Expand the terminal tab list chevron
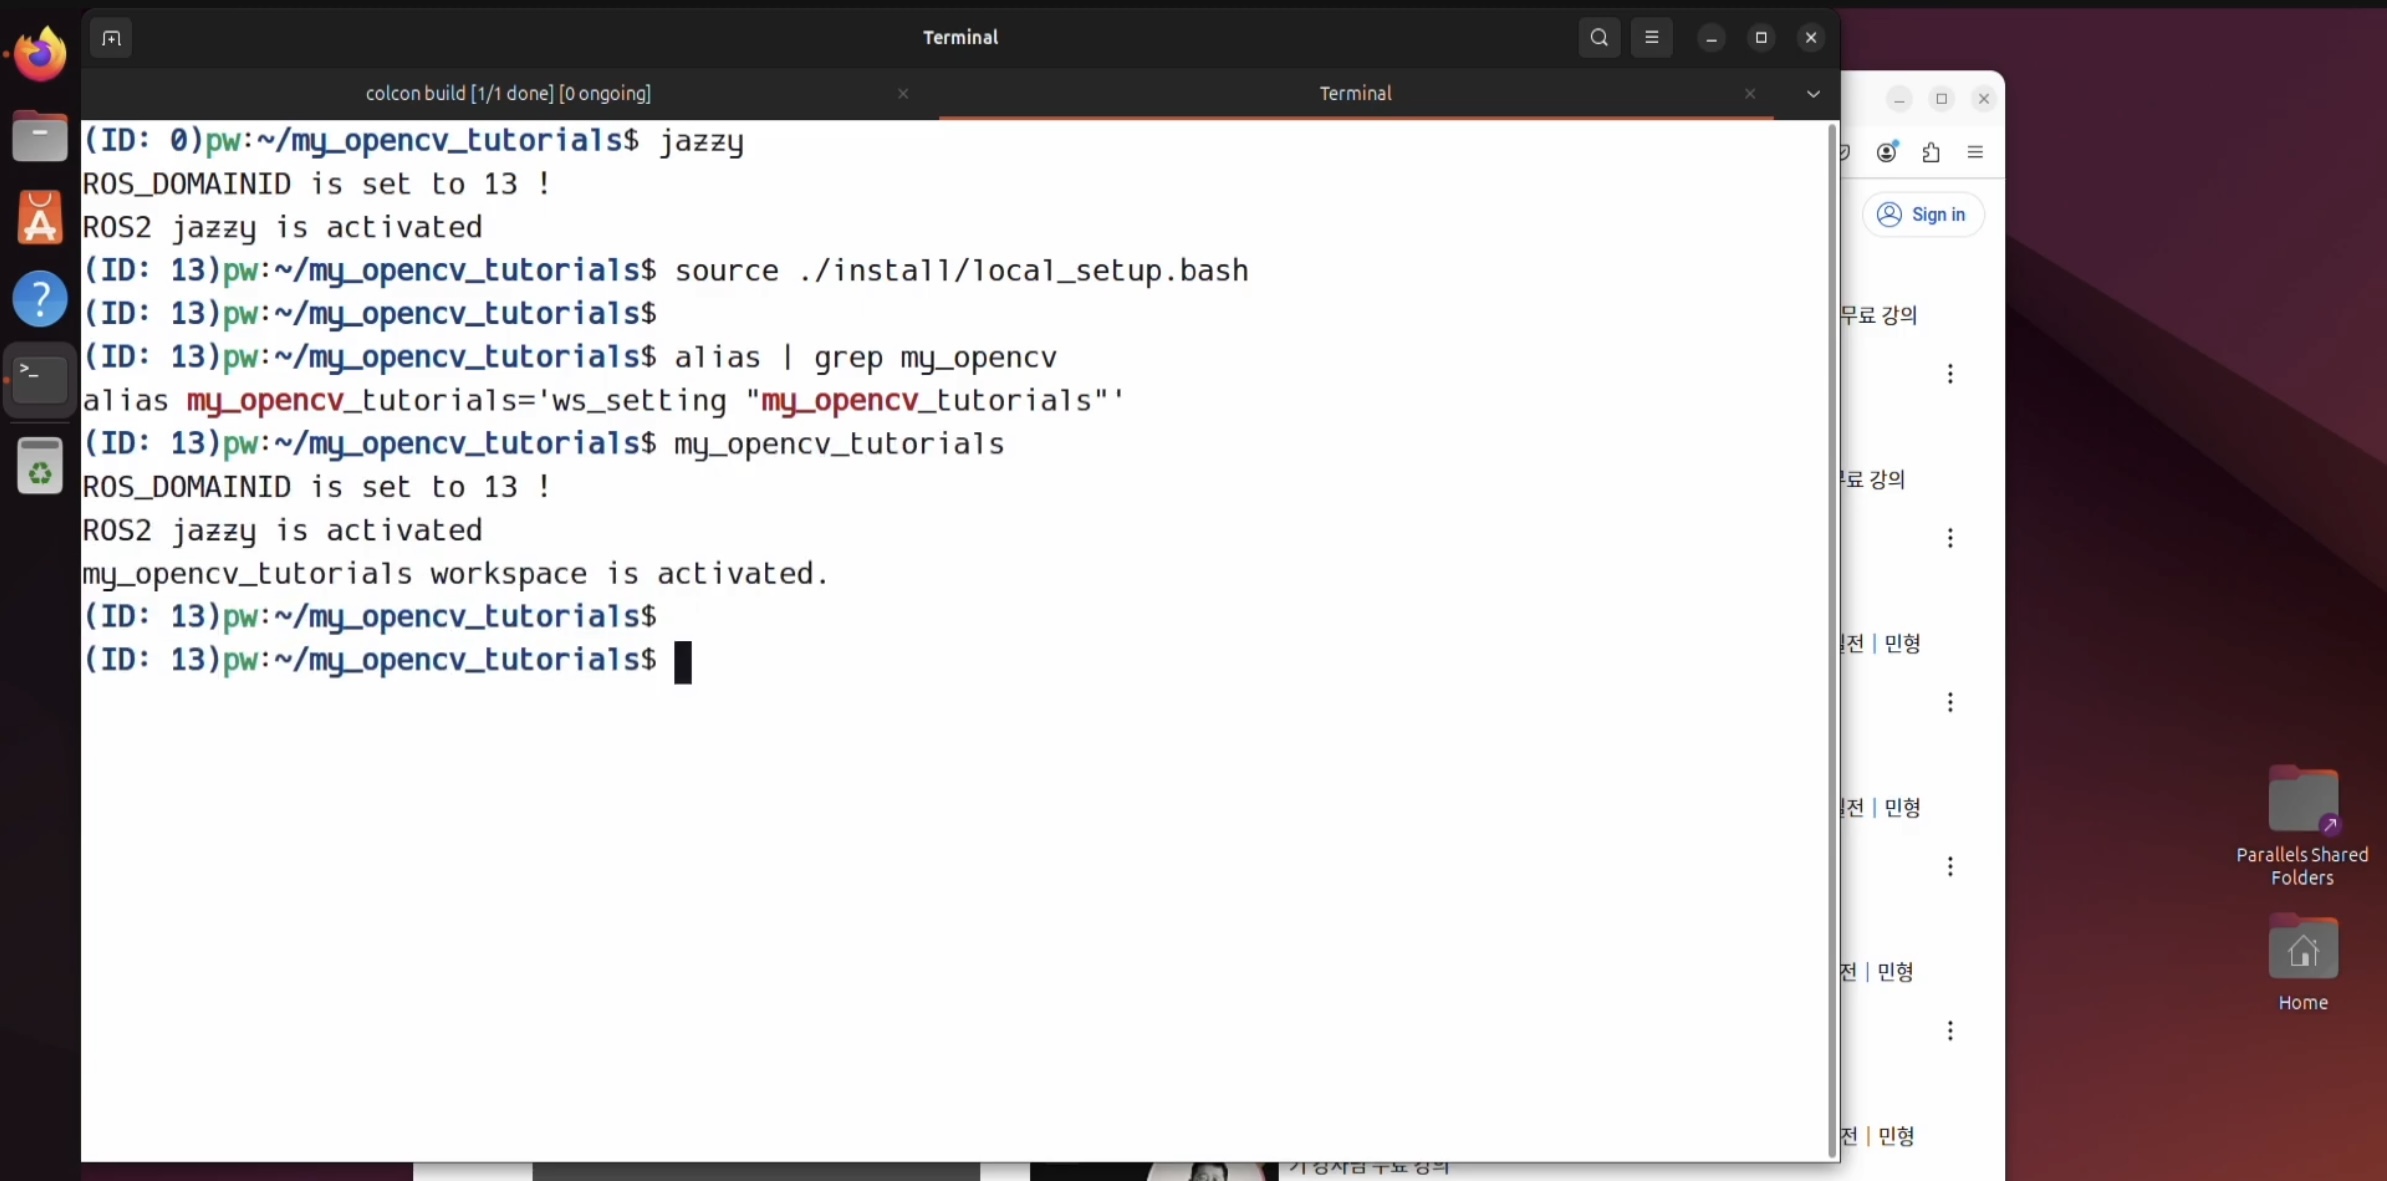Image resolution: width=2387 pixels, height=1181 pixels. pyautogui.click(x=1813, y=94)
